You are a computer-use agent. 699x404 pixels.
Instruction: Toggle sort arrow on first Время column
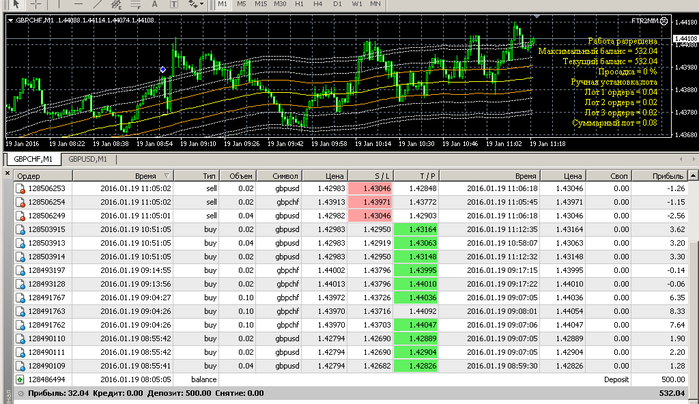(x=166, y=176)
